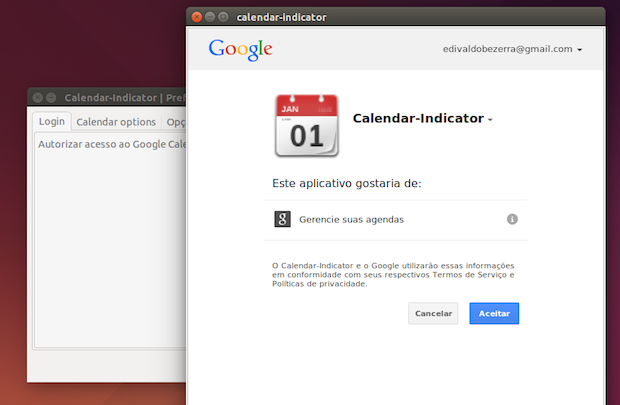Select the partially hidden Opç tab in Preferences
Screen dimensions: 620x405
tap(175, 122)
